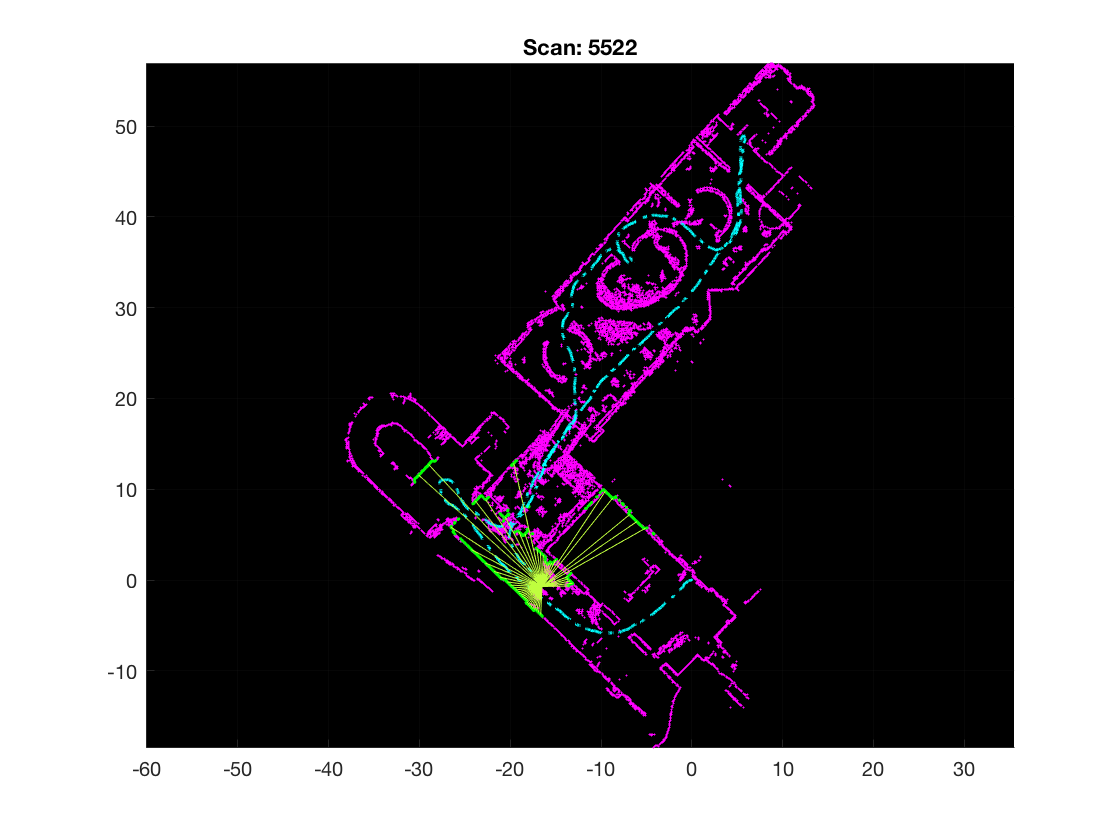Choose the '-10' label on the vertical axis
The width and height of the screenshot is (1120, 840).
122,671
